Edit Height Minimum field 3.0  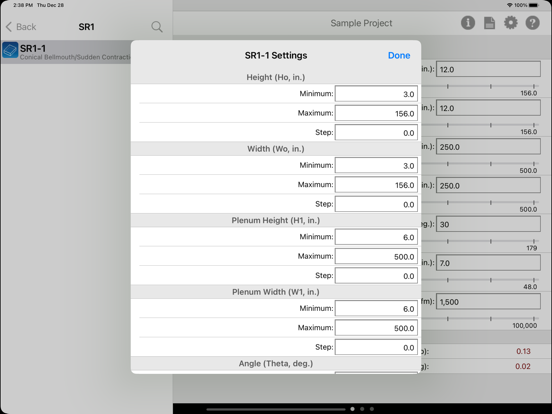click(376, 94)
